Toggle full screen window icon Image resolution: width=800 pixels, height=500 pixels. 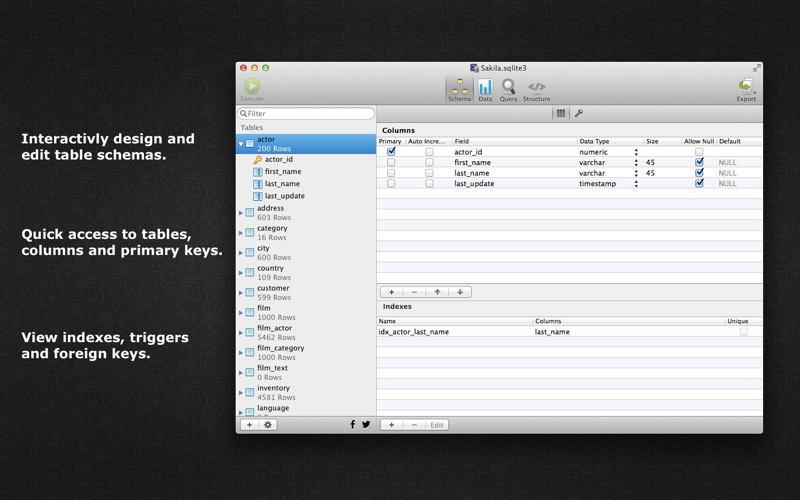pos(756,68)
